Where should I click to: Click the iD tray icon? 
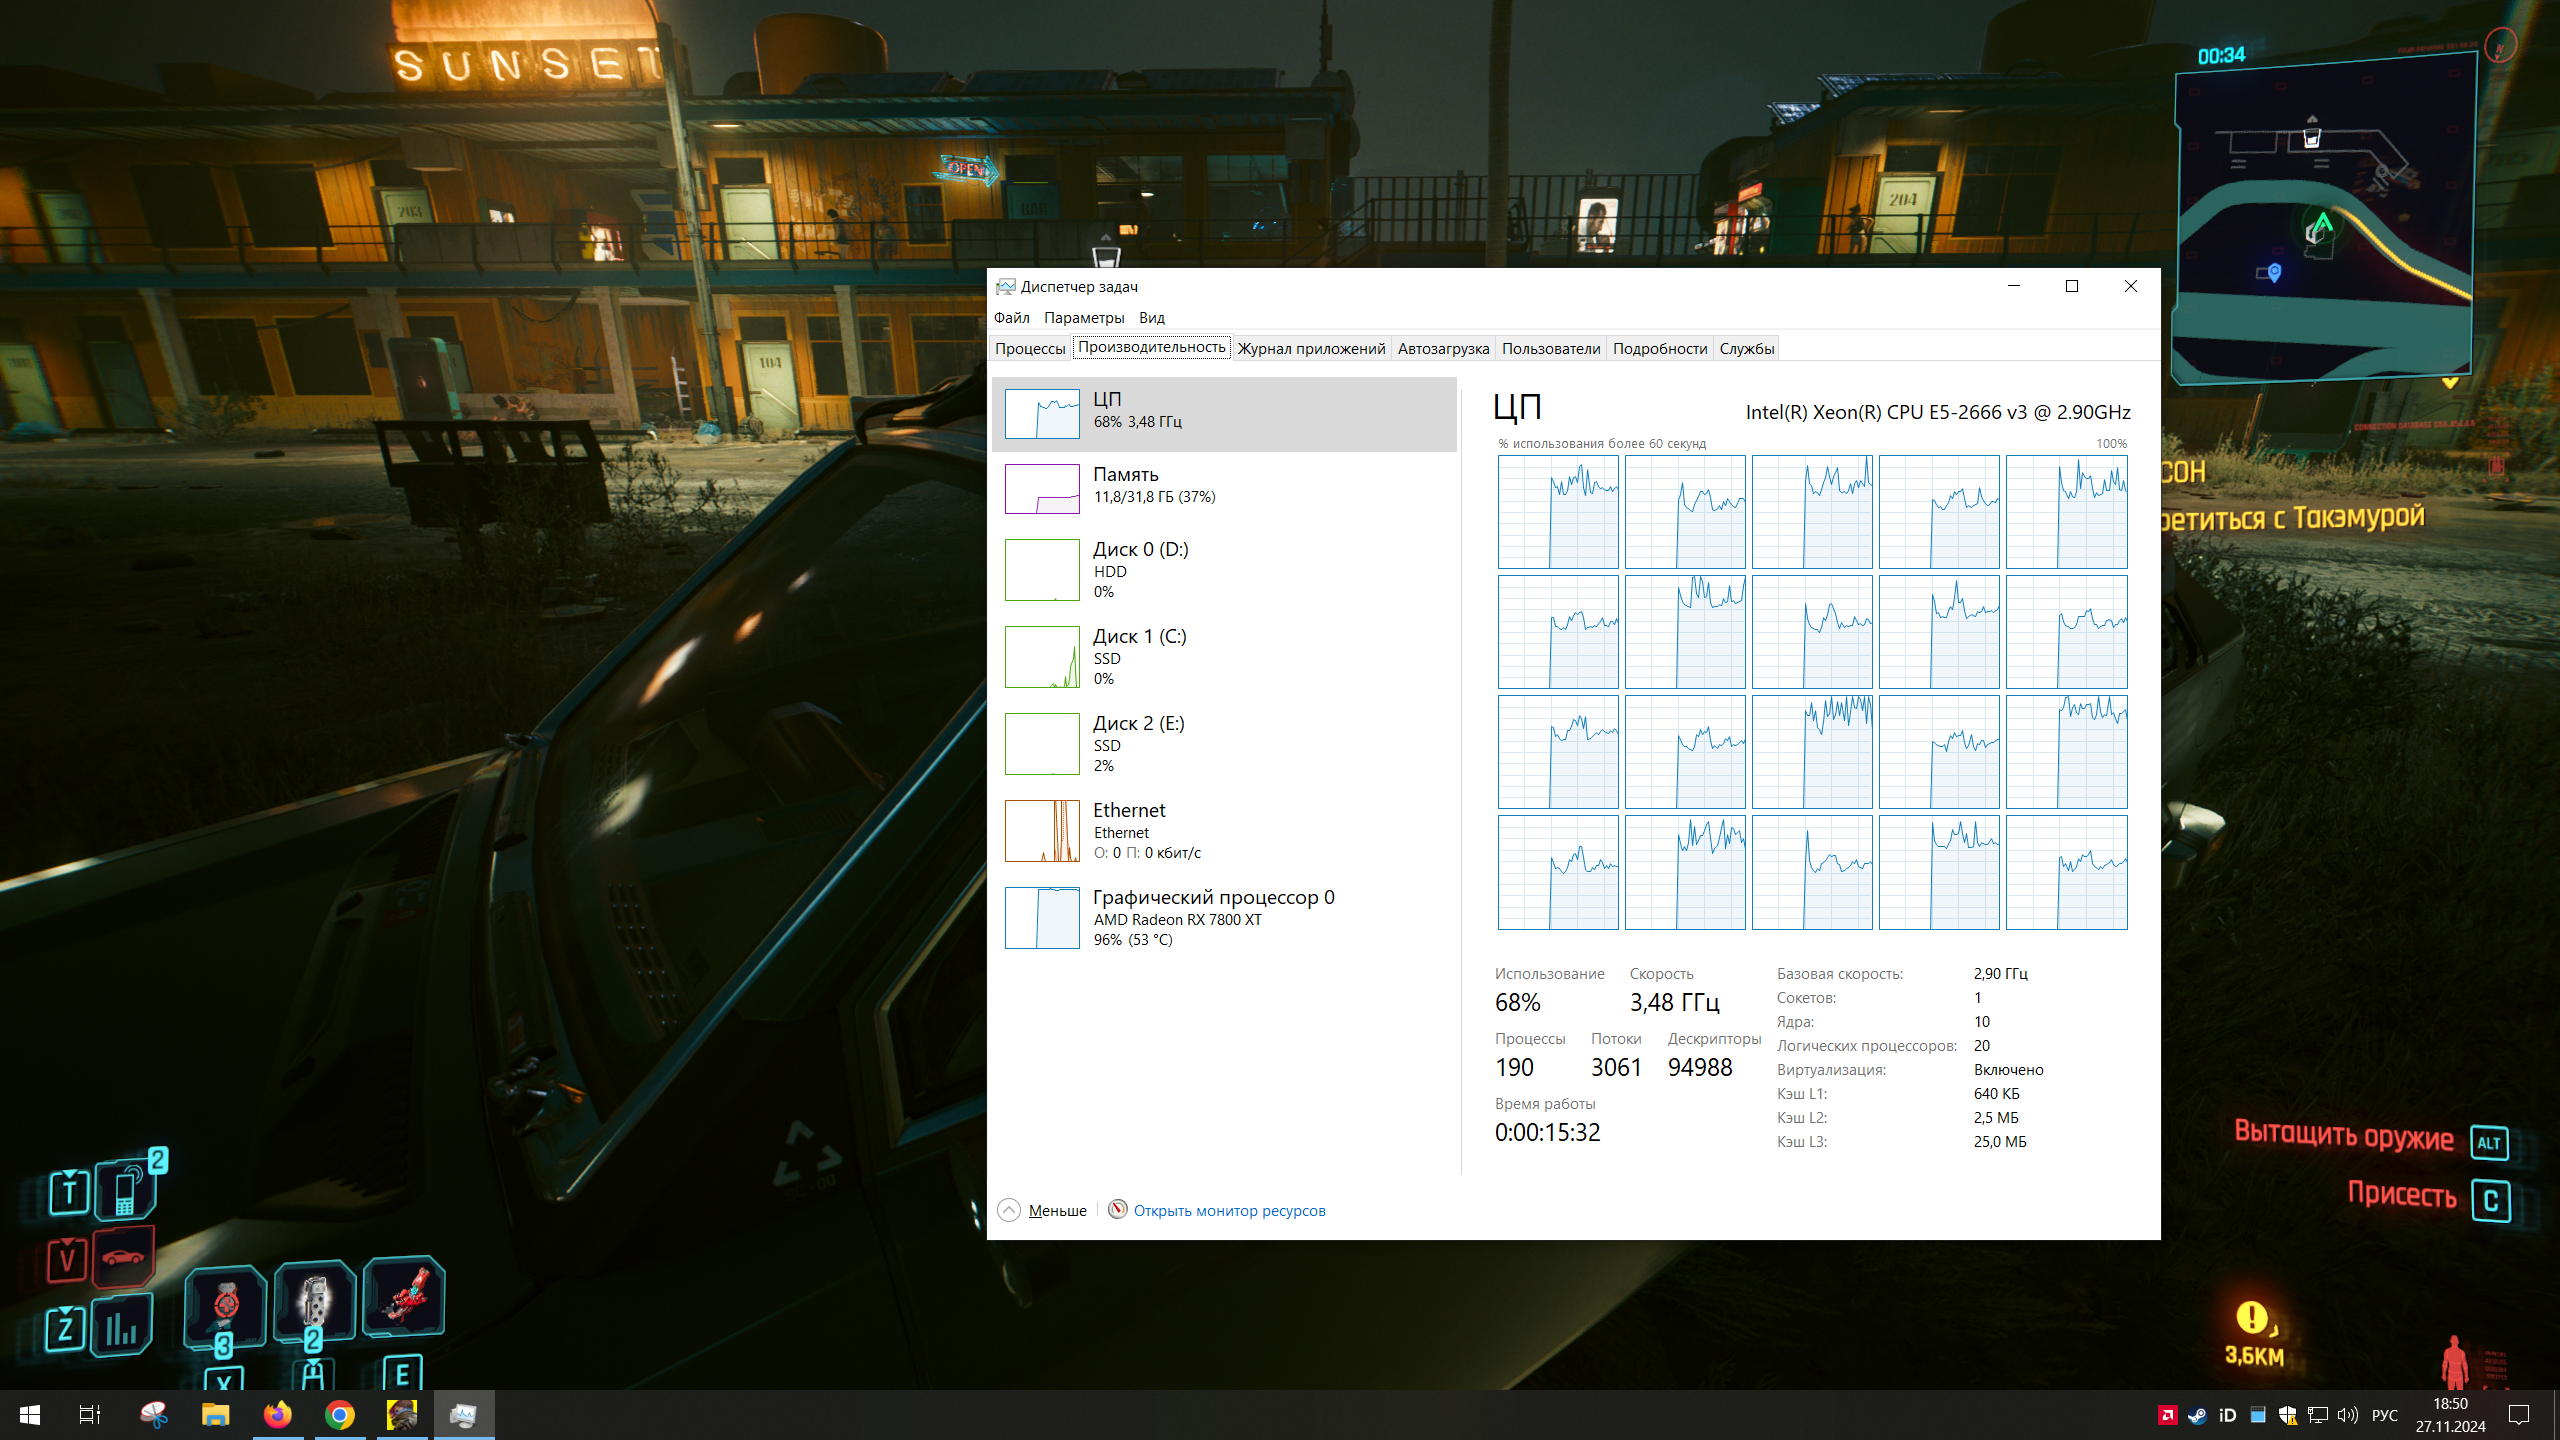2227,1415
